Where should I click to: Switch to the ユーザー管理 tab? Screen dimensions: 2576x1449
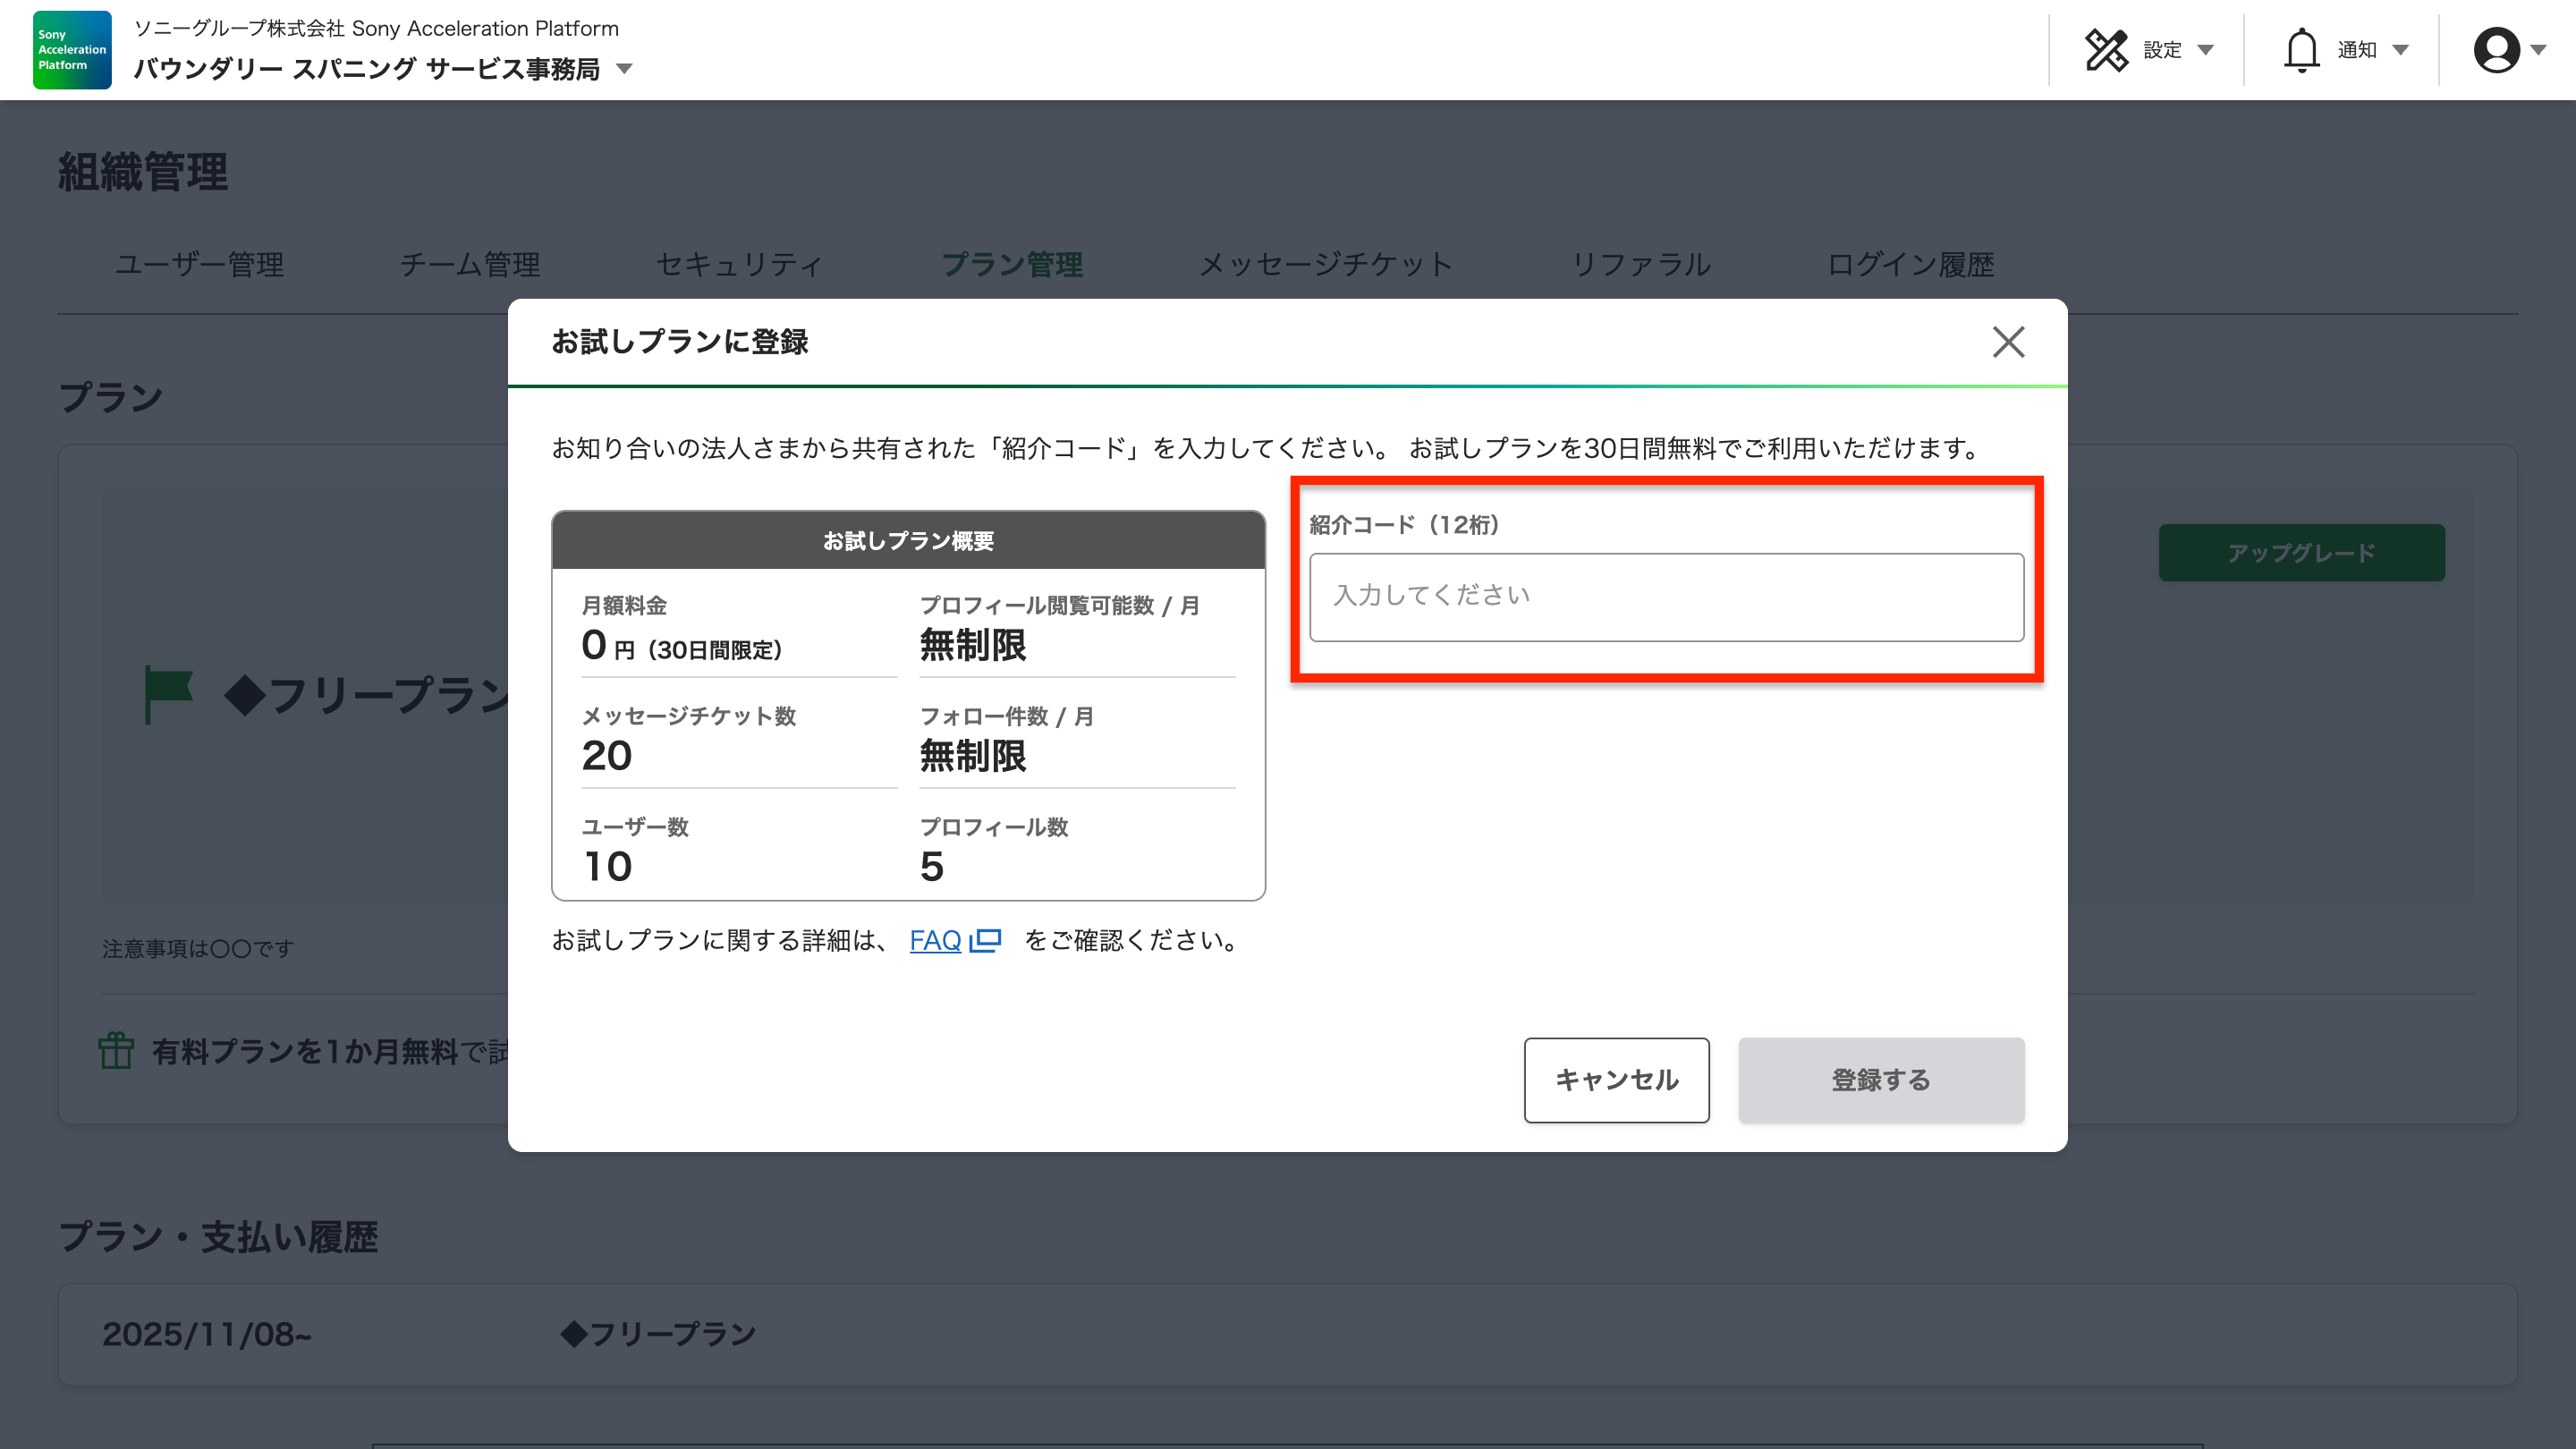tap(199, 265)
